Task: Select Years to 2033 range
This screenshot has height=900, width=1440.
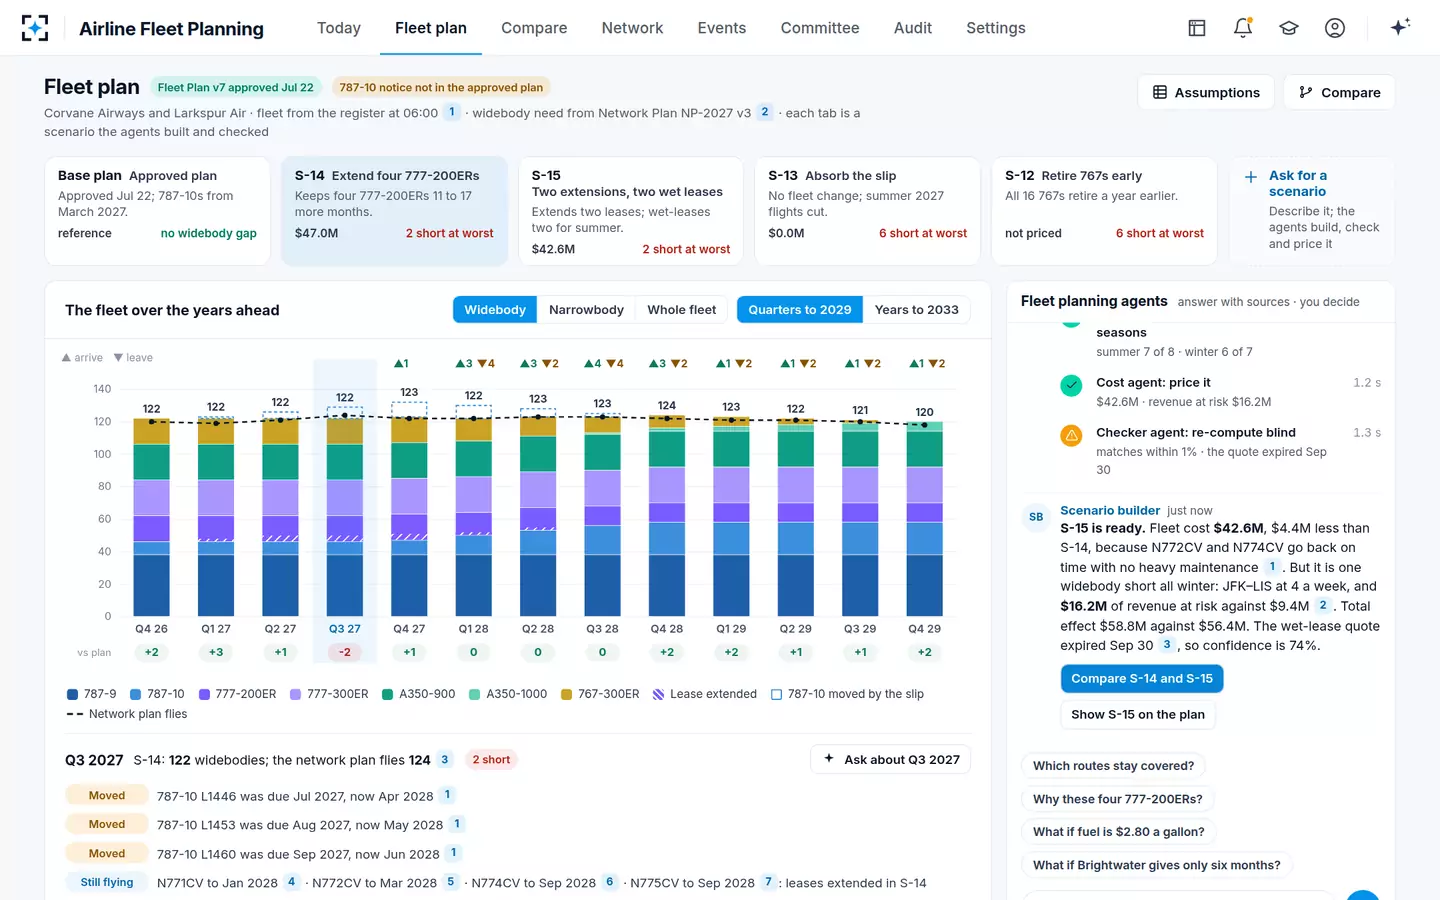Action: coord(916,310)
